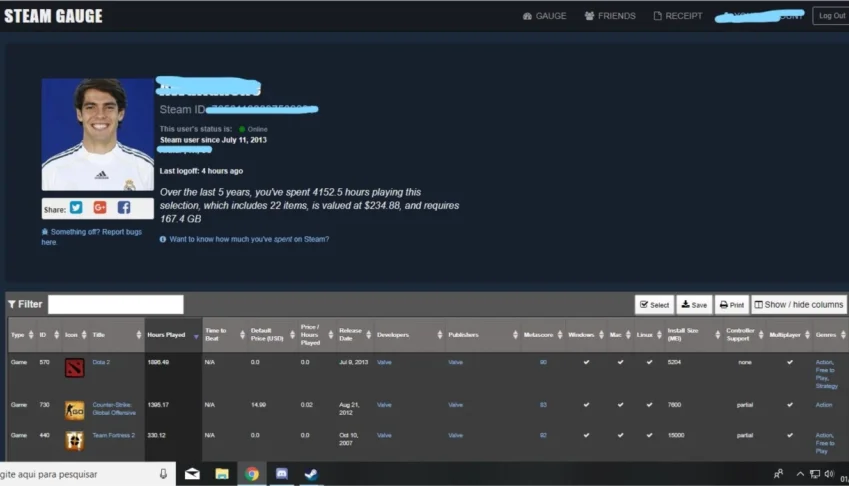Open the FRIENDS page
Image resolution: width=849 pixels, height=486 pixels.
[610, 16]
